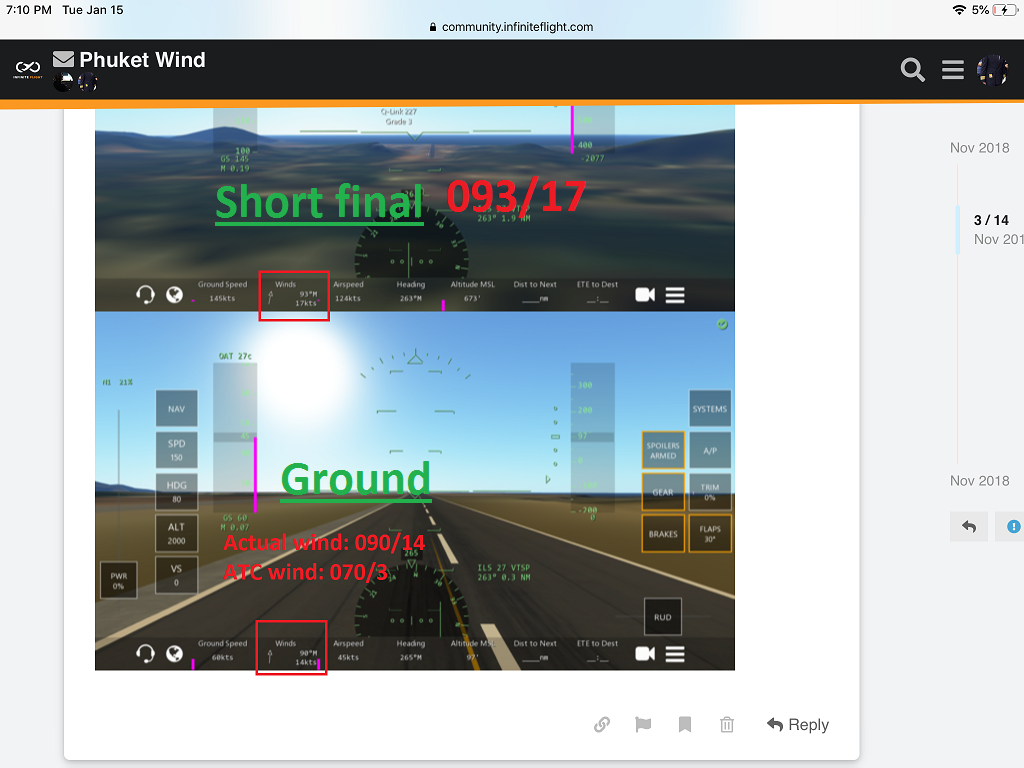Tap the Wi-Fi indicator in status bar
Screen dimensions: 1024x768
coord(959,10)
